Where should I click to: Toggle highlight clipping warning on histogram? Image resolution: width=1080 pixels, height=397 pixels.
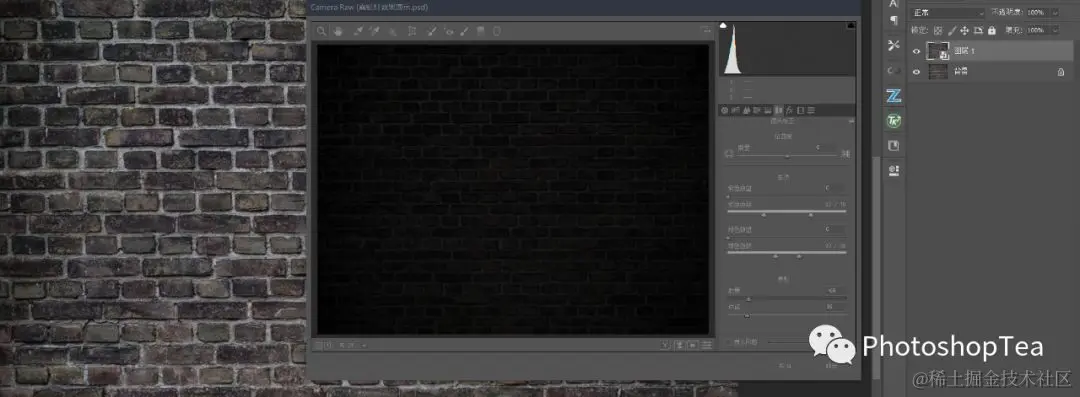[x=851, y=26]
